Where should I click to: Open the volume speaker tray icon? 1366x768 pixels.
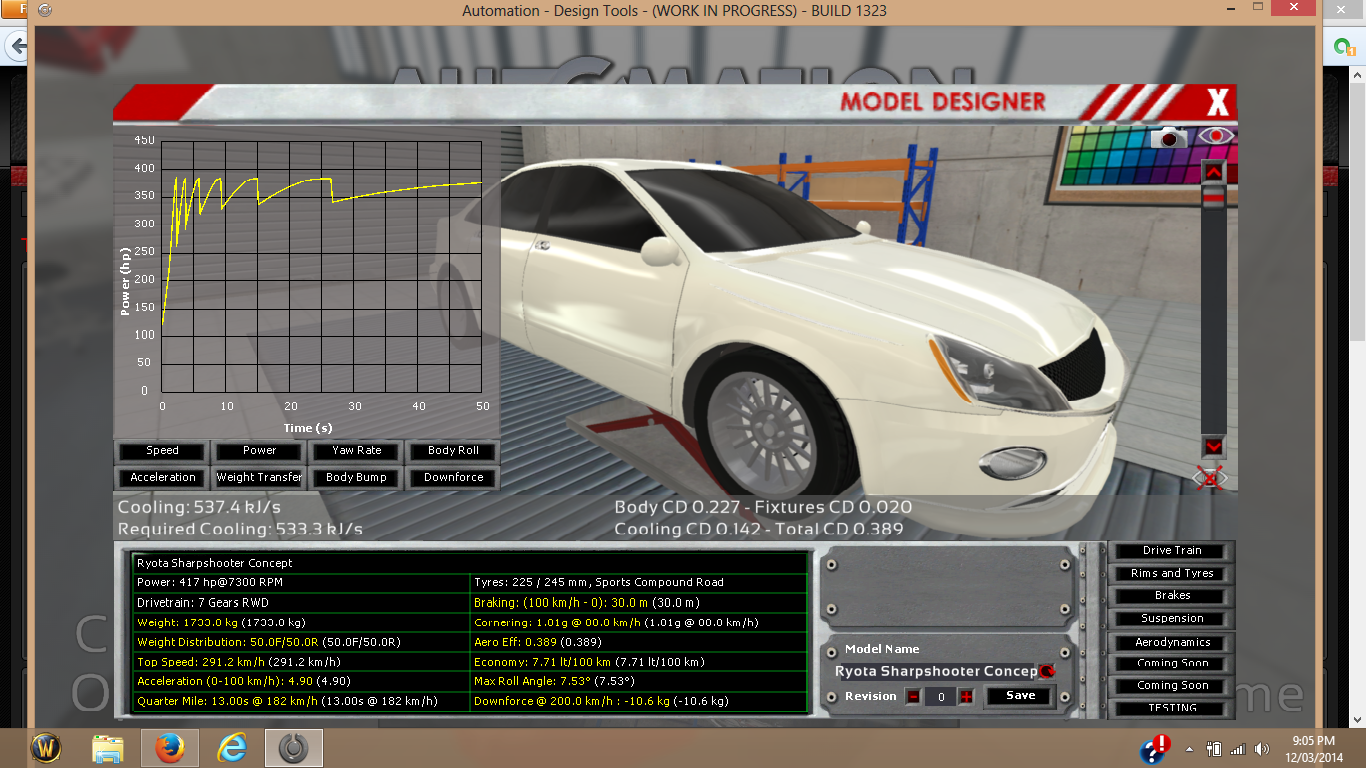pos(1262,749)
